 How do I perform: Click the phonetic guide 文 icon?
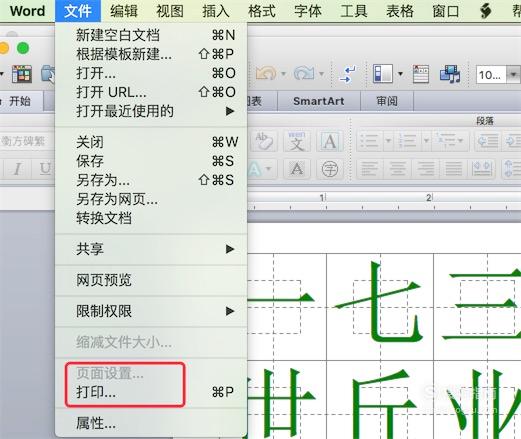coord(297,141)
